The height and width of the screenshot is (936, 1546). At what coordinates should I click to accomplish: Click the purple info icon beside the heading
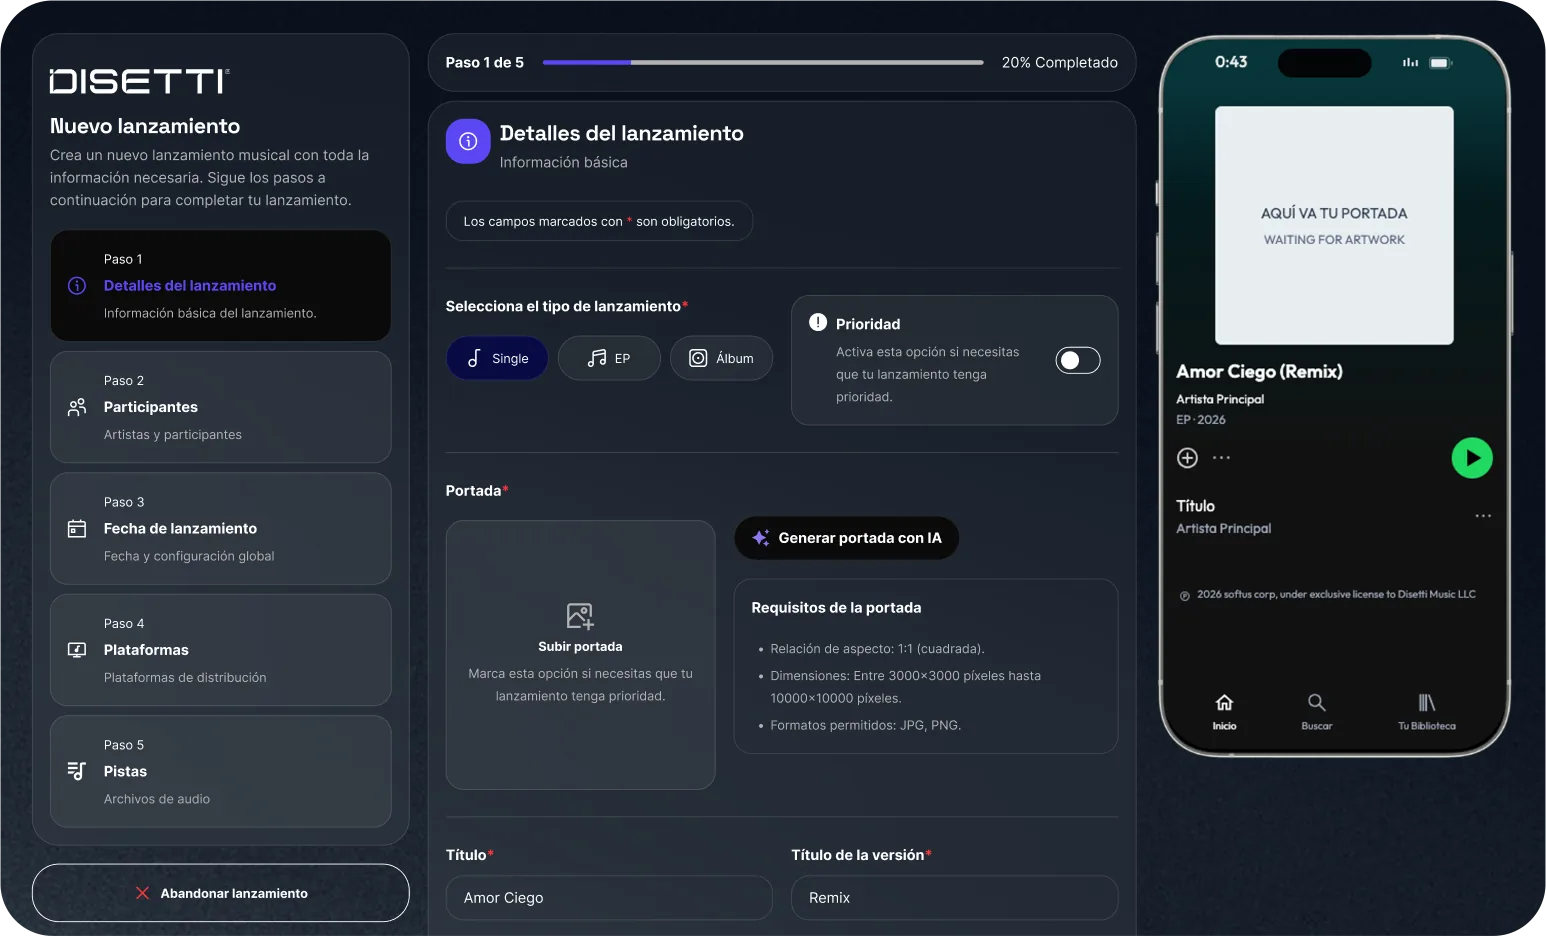click(x=468, y=142)
